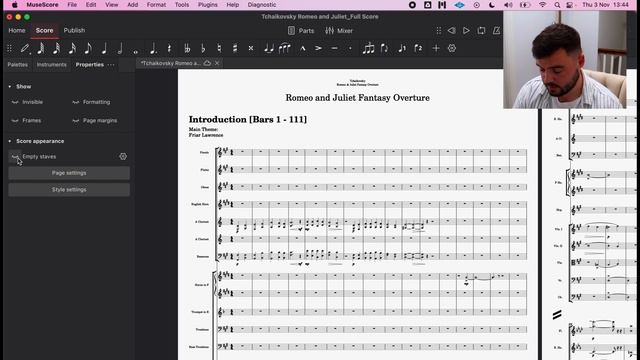
Task: Switch to Properties panel tab
Action: 89,64
